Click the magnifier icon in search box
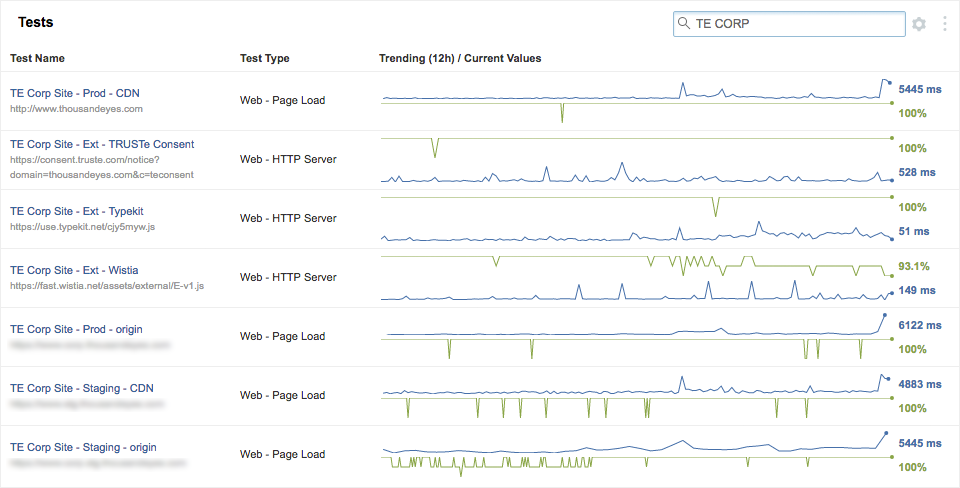Viewport: 960px width, 488px height. [684, 24]
